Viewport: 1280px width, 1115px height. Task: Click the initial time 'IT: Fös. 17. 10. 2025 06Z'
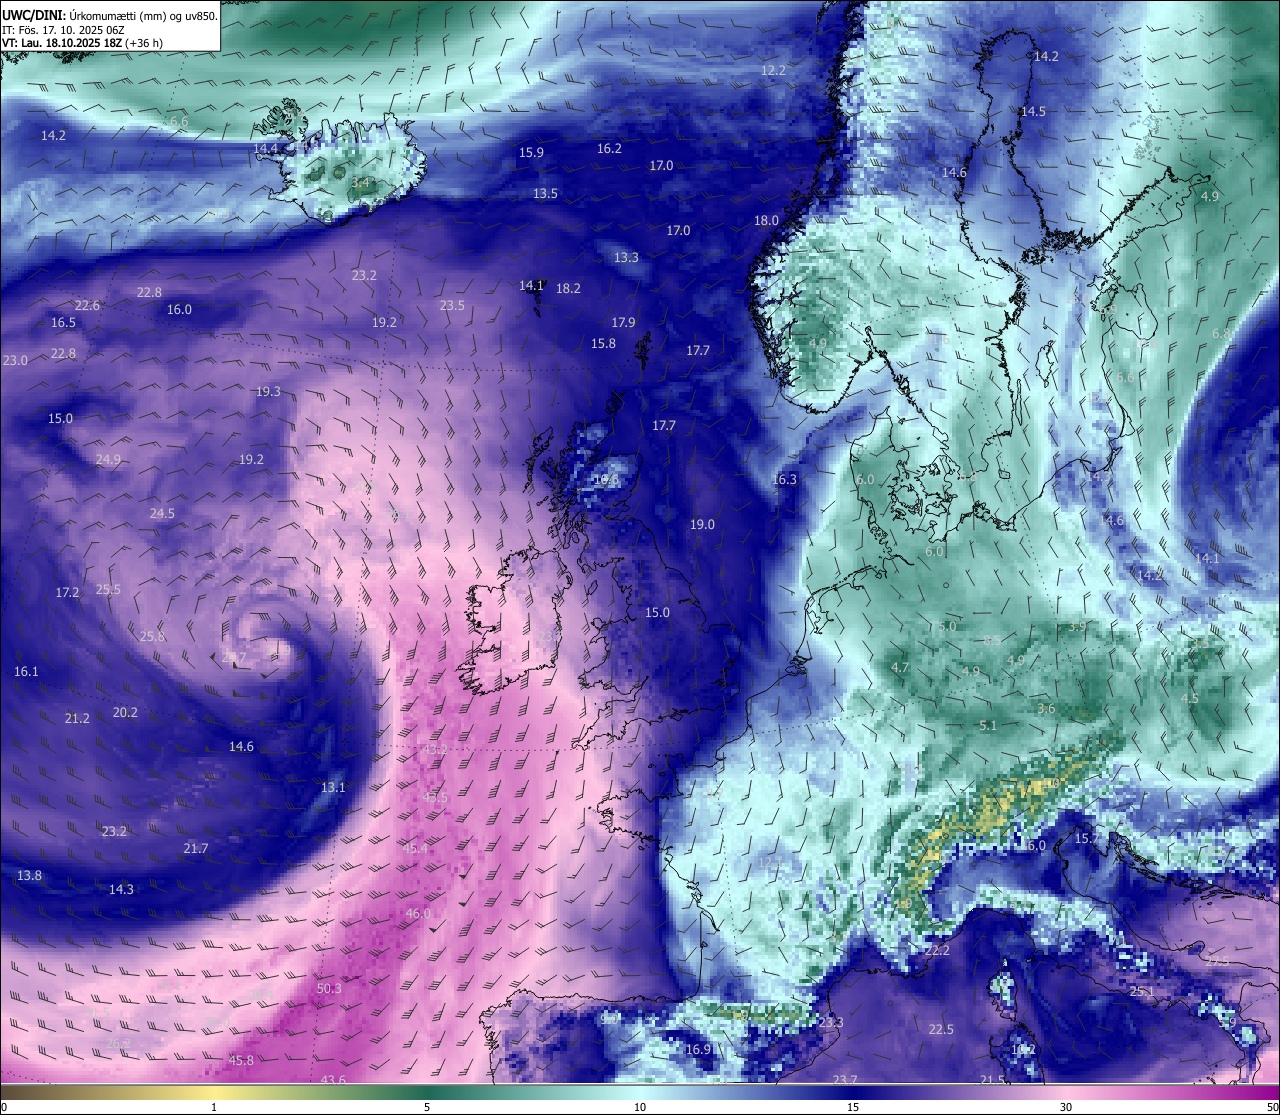click(x=64, y=30)
